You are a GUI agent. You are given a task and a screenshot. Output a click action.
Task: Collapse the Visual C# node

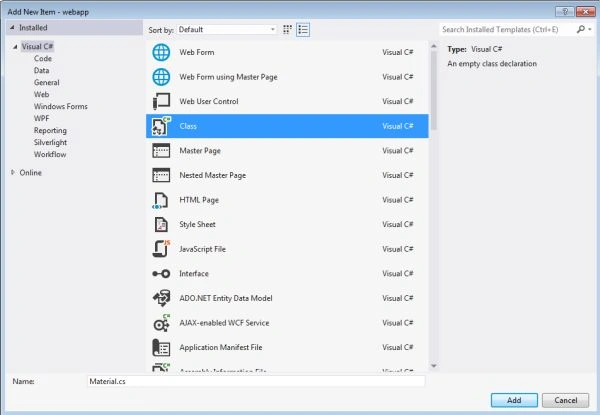pyautogui.click(x=15, y=47)
